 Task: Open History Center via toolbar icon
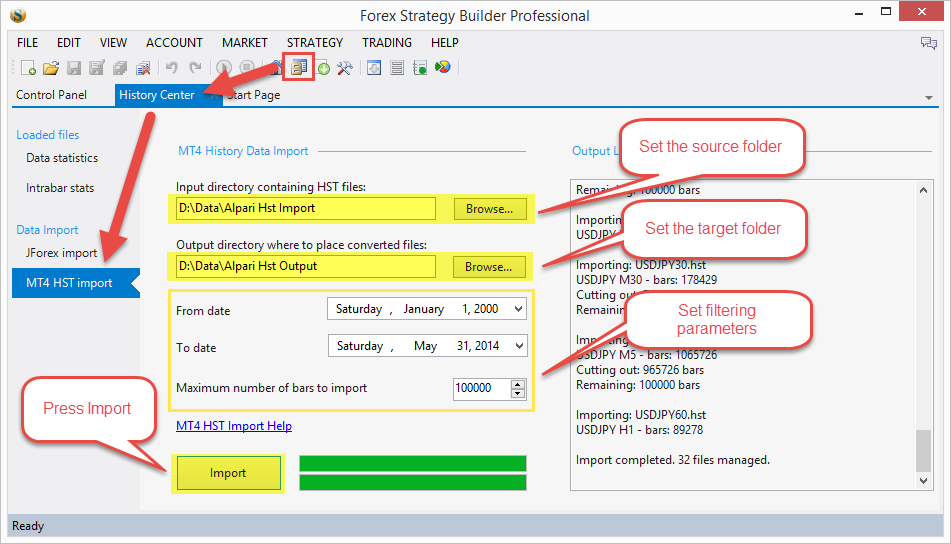pyautogui.click(x=298, y=67)
